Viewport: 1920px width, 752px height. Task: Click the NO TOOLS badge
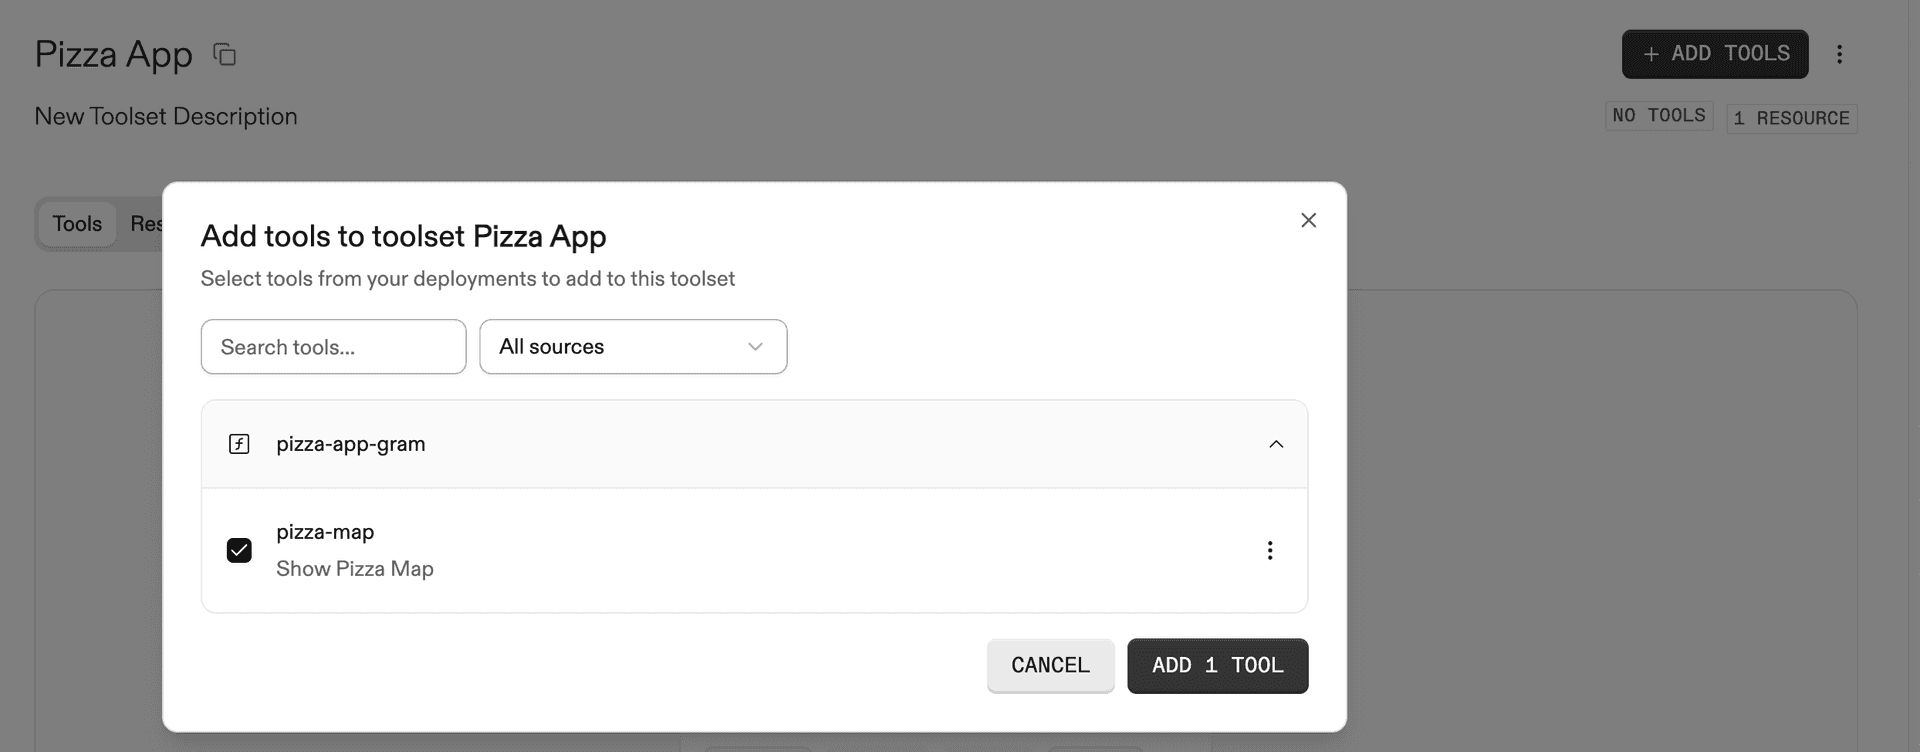click(1659, 115)
